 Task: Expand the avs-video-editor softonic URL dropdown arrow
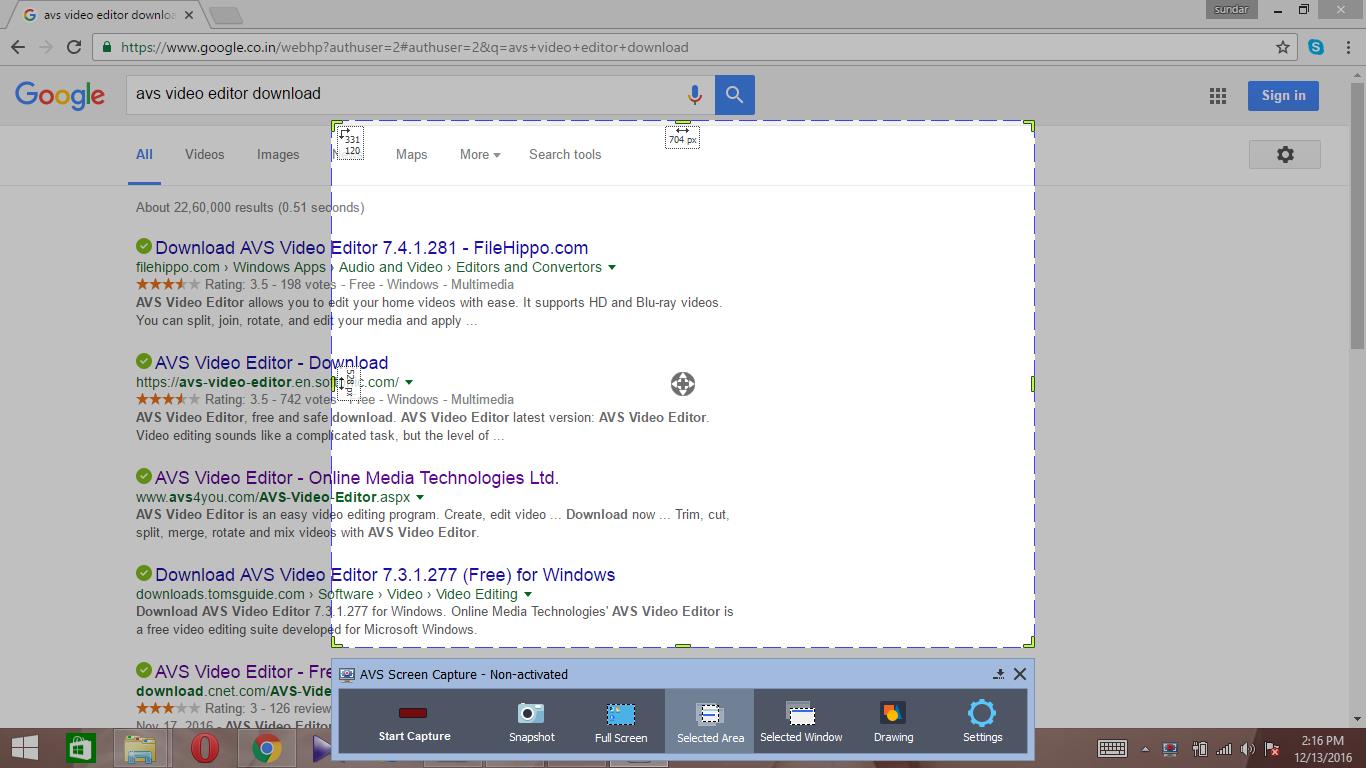pos(408,383)
